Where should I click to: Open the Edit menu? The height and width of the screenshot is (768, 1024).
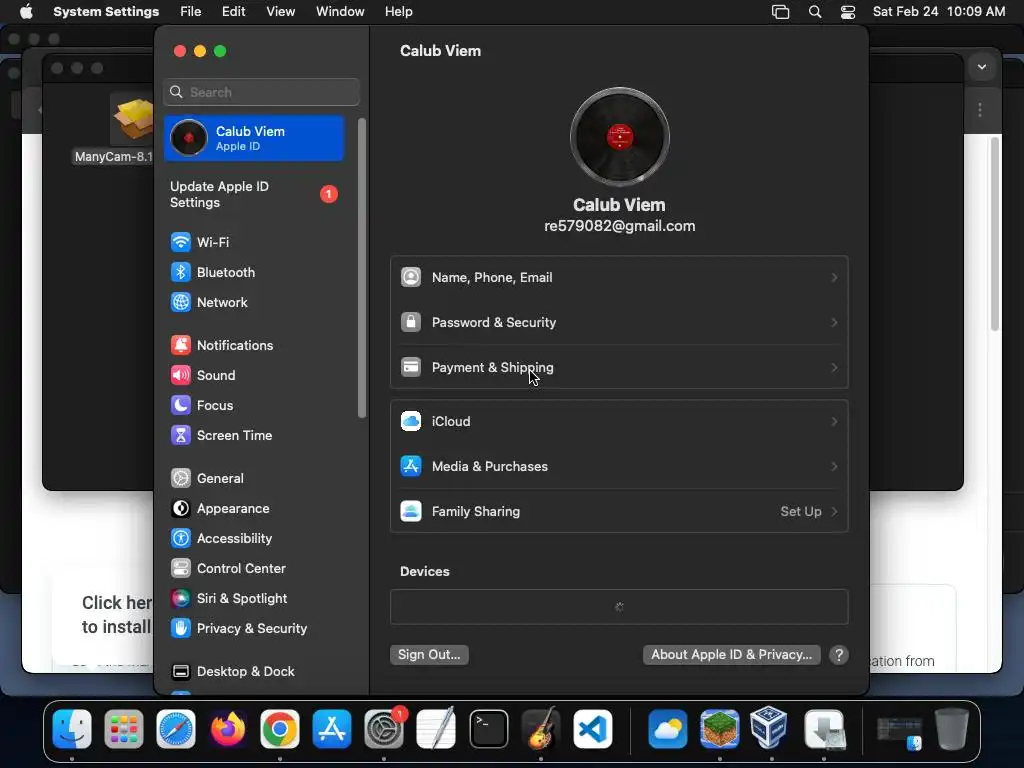[x=233, y=12]
